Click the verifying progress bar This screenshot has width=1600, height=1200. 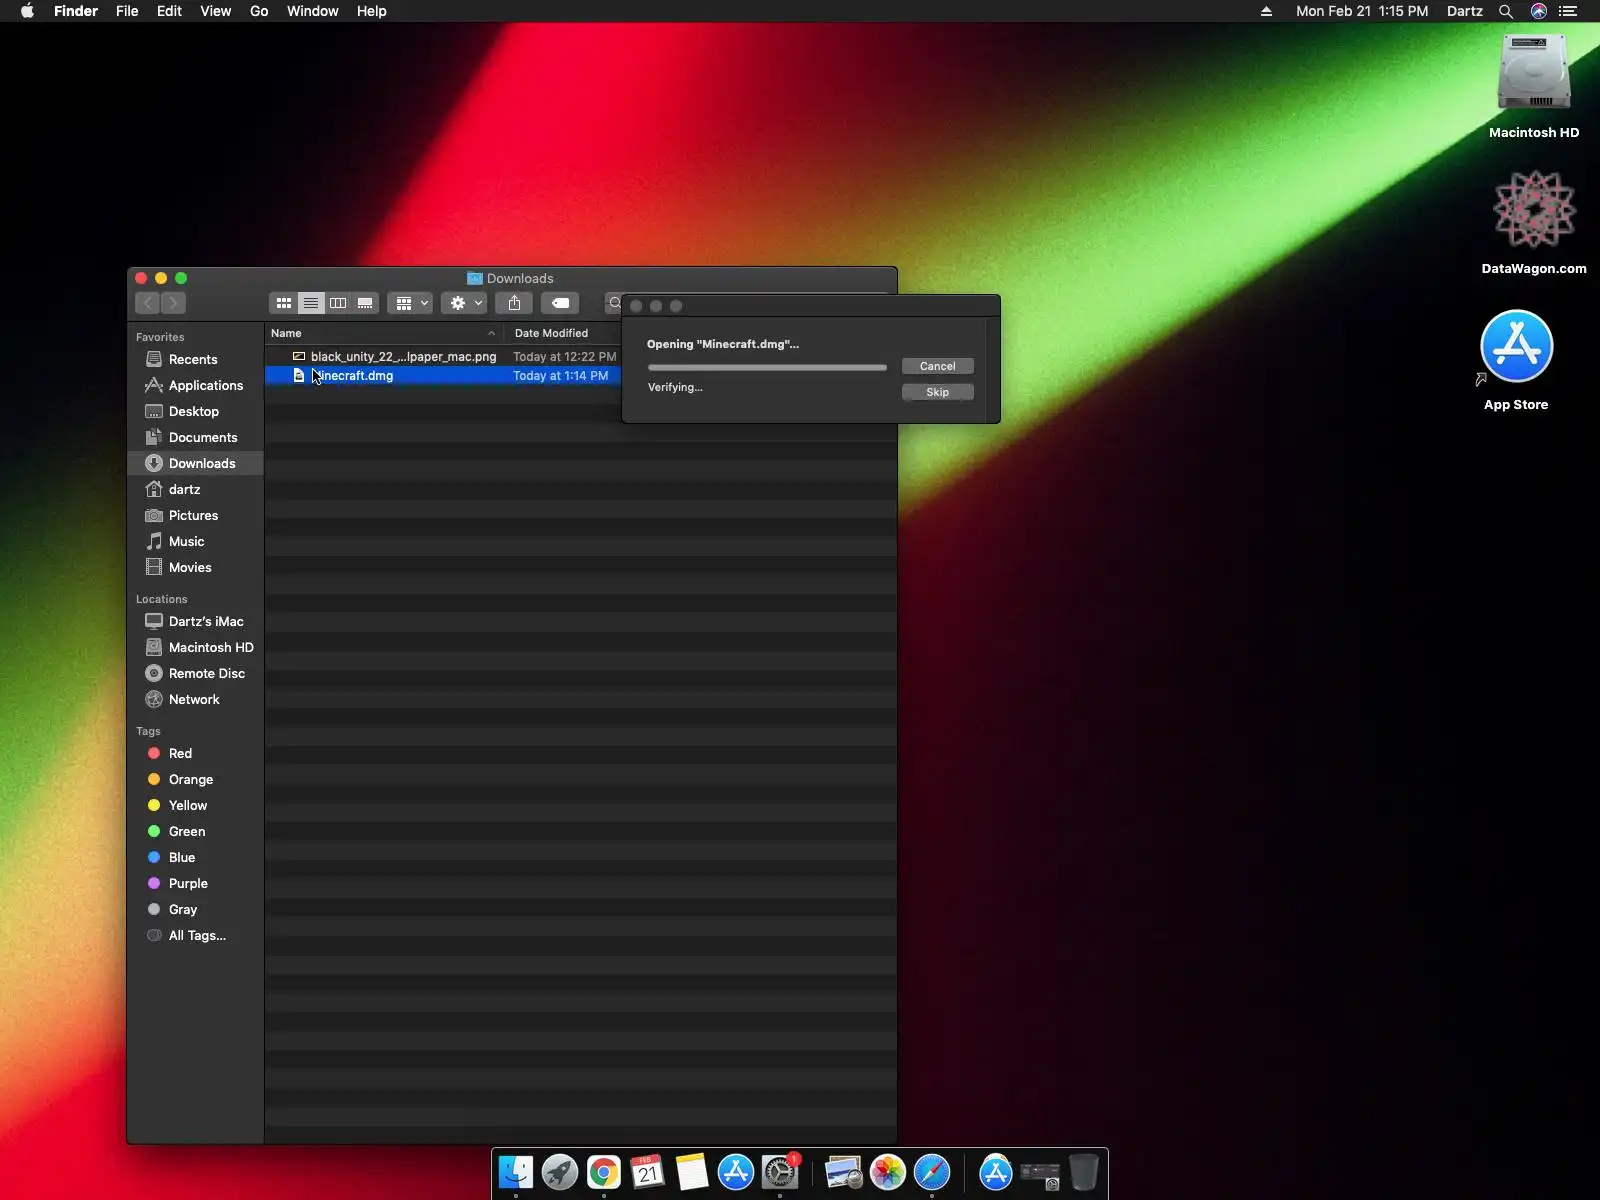point(767,367)
